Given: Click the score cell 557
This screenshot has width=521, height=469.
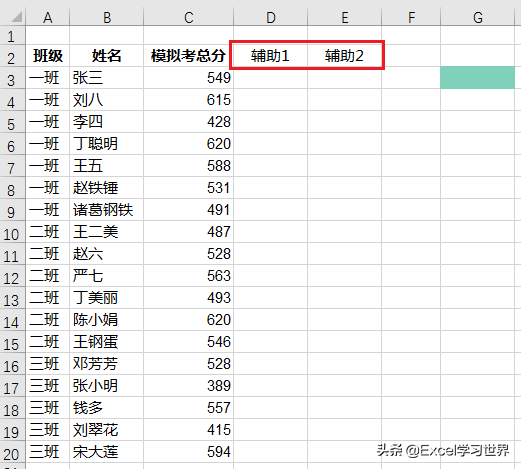Looking at the screenshot, I should click(x=189, y=408).
